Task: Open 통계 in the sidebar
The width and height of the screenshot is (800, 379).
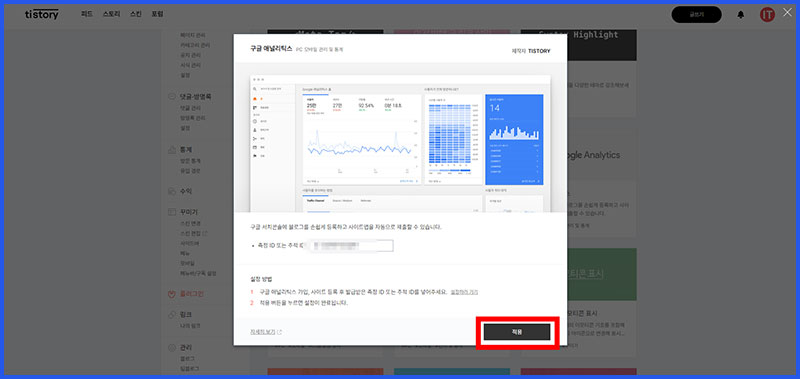Action: point(186,150)
